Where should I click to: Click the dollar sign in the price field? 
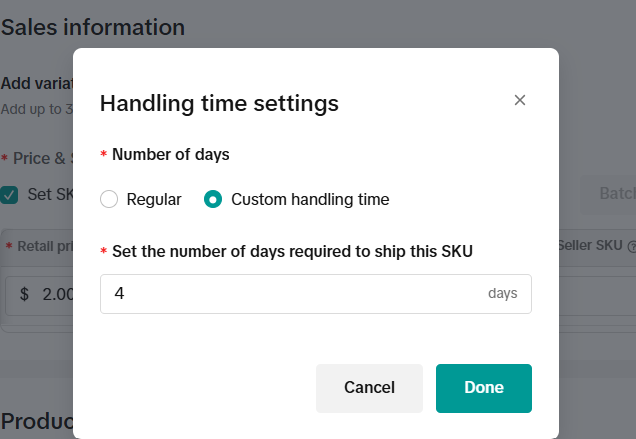(x=24, y=294)
